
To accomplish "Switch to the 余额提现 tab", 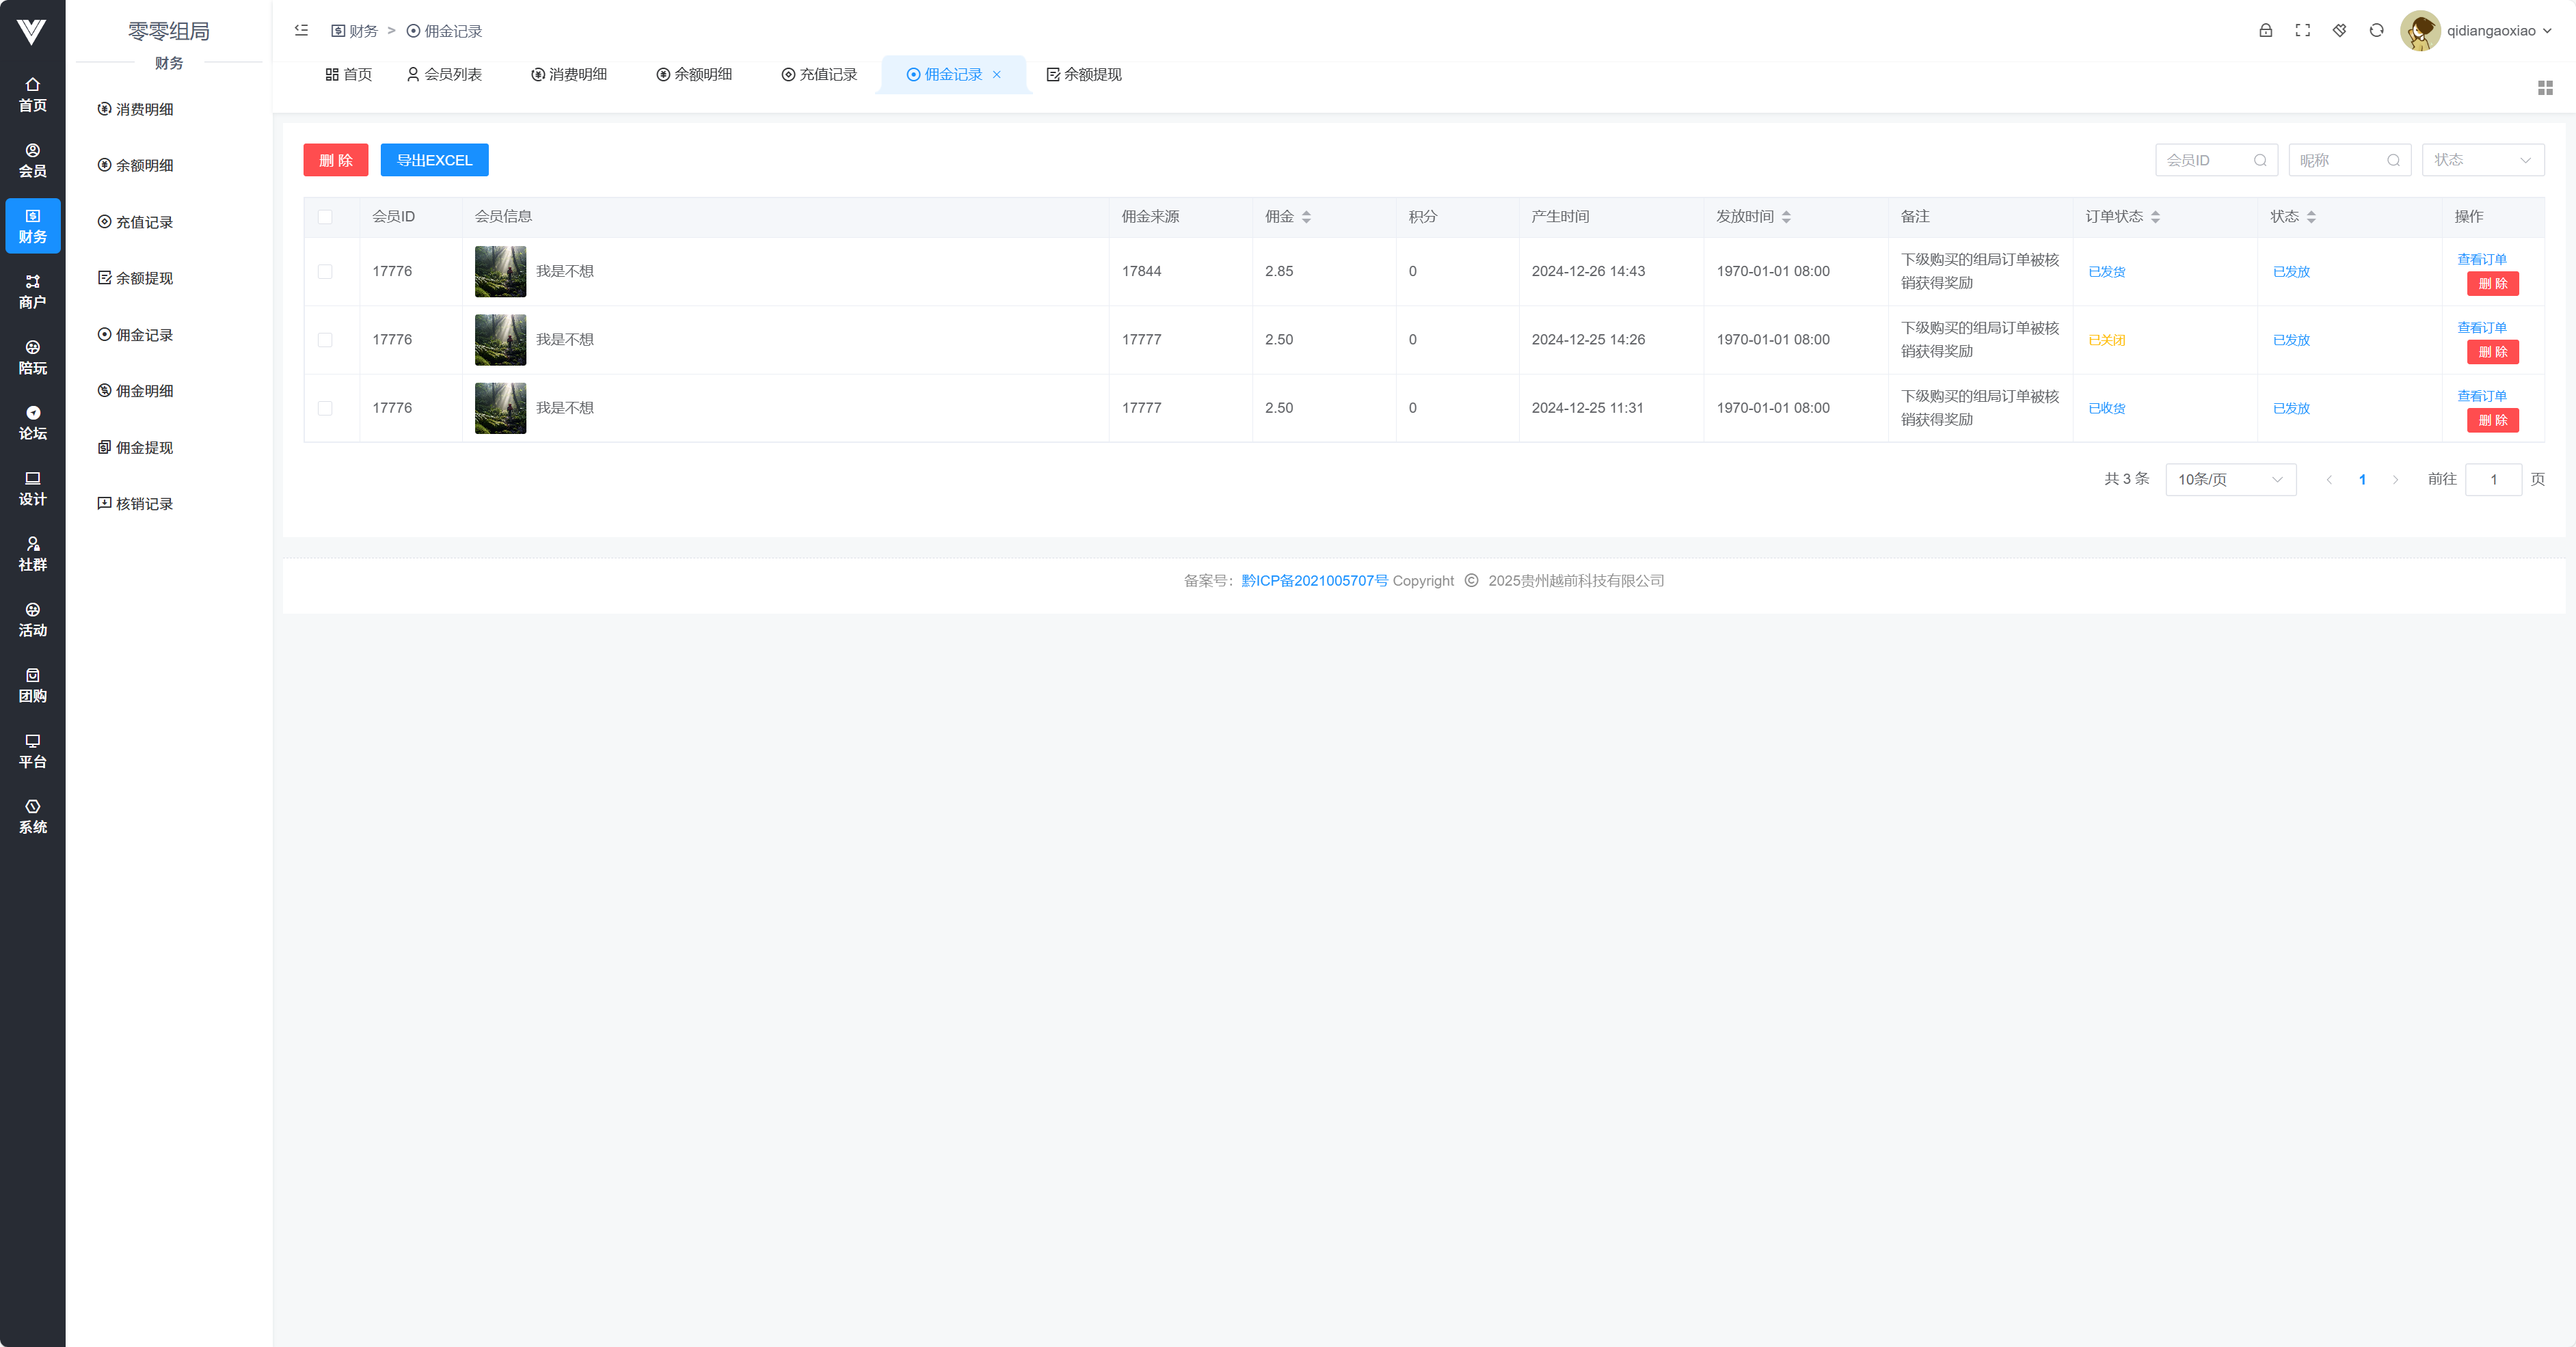I will click(1083, 74).
